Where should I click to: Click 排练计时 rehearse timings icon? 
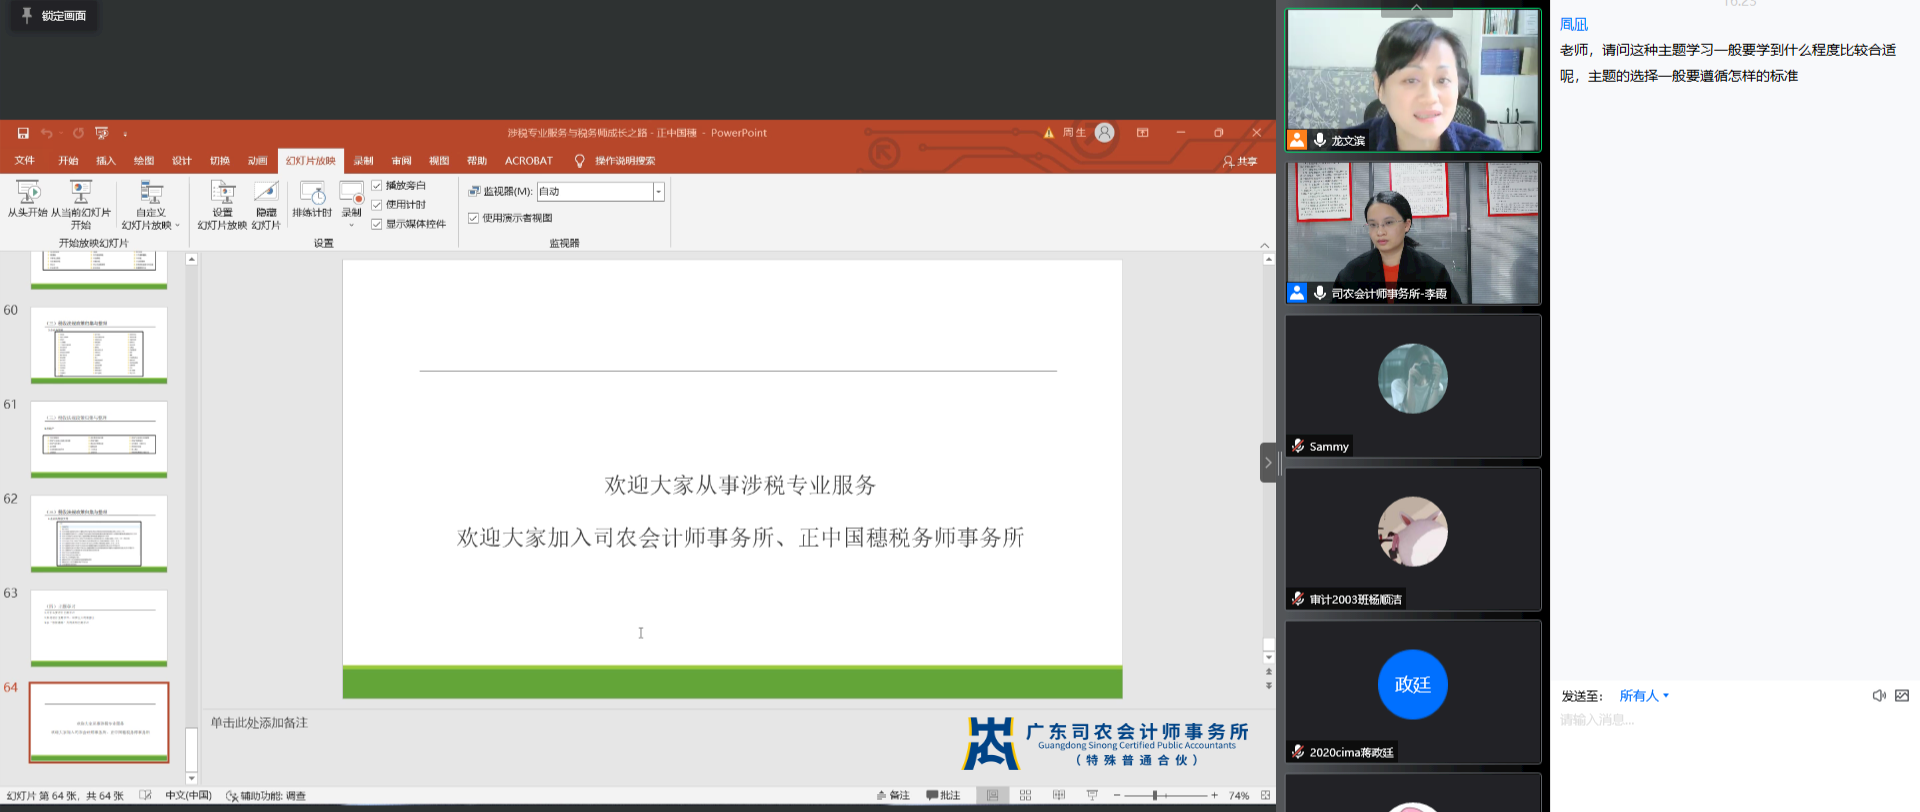click(x=312, y=199)
